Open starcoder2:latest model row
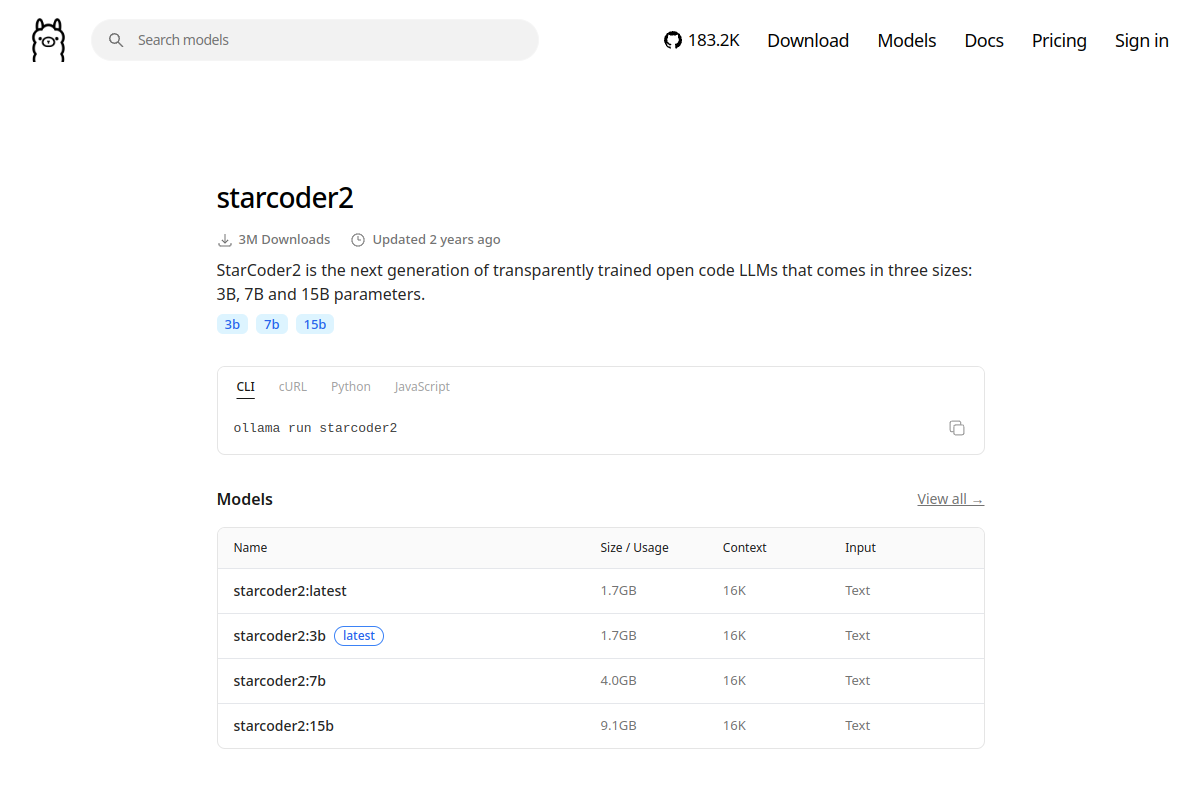This screenshot has width=1200, height=800. (601, 591)
